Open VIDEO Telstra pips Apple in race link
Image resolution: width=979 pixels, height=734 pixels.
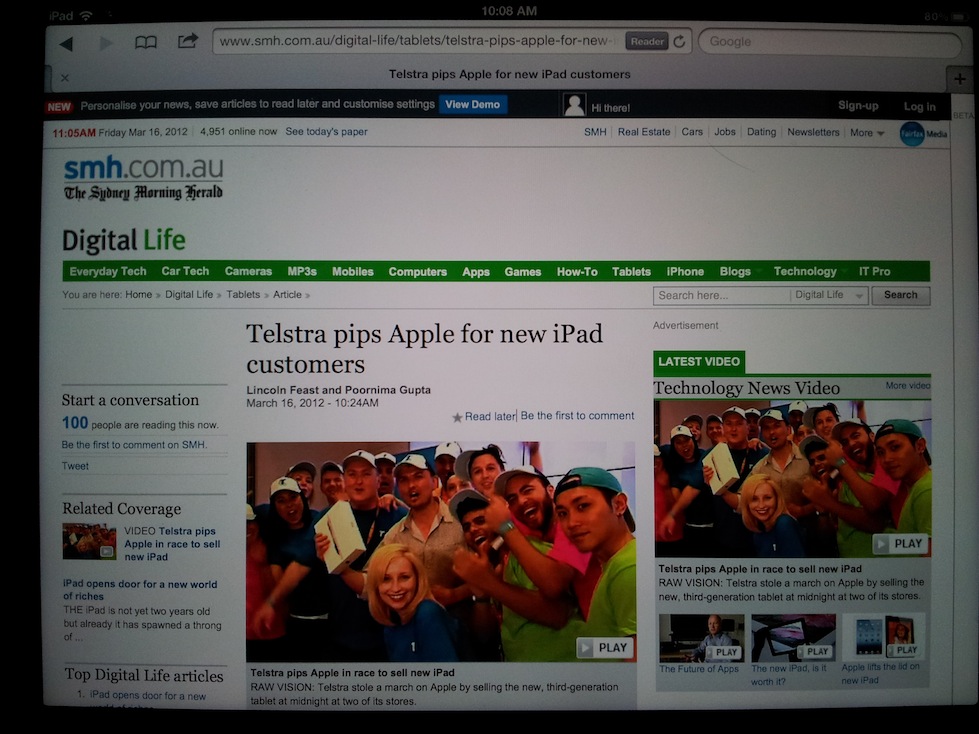(x=172, y=544)
